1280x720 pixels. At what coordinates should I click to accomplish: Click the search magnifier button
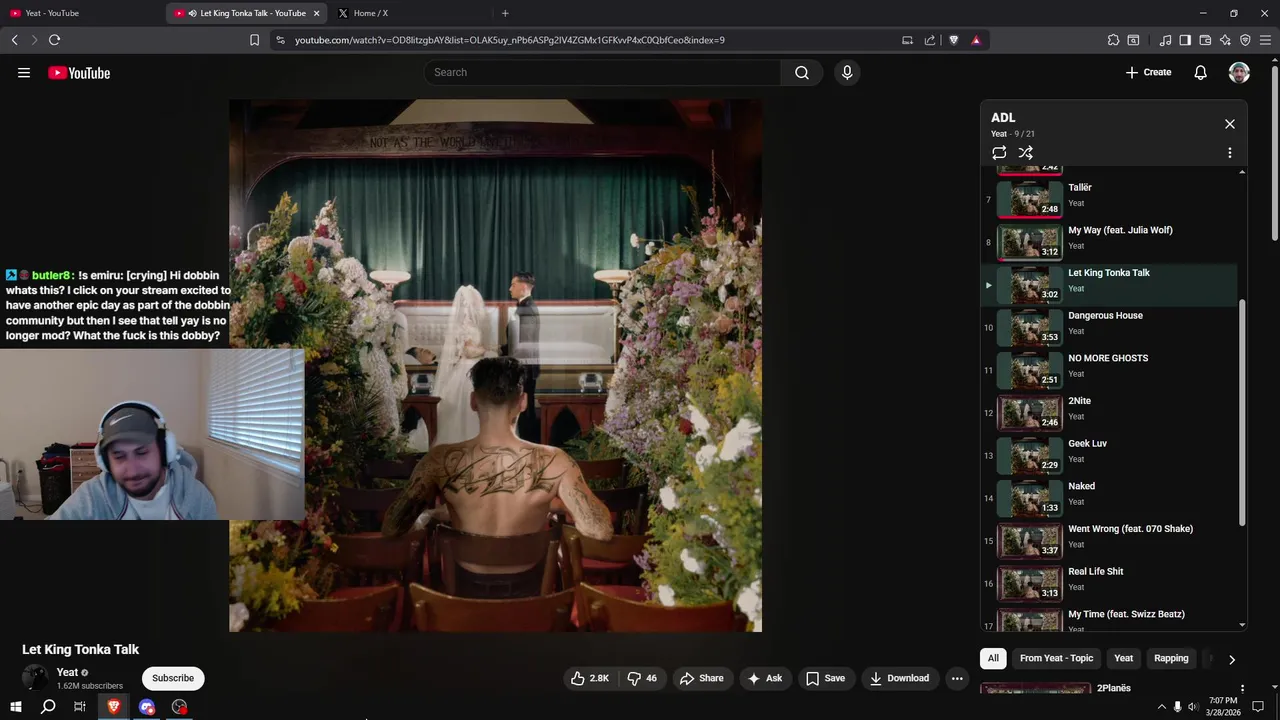(x=802, y=72)
